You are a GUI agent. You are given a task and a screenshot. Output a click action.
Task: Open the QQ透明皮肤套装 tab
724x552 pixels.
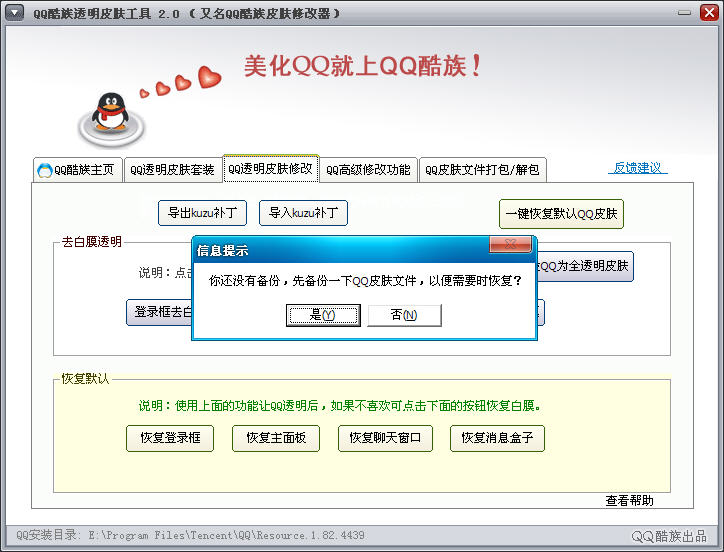coord(172,170)
